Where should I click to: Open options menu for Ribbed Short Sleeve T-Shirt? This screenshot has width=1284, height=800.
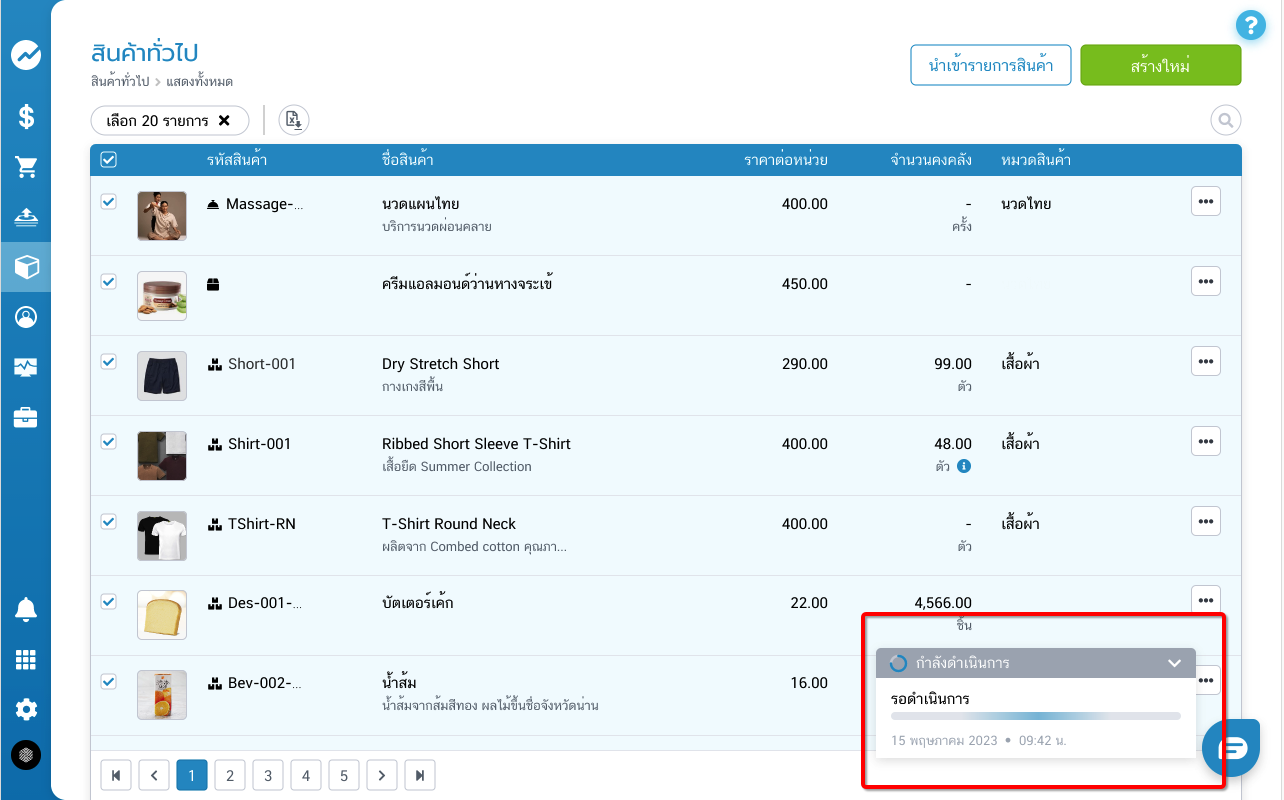(x=1205, y=441)
